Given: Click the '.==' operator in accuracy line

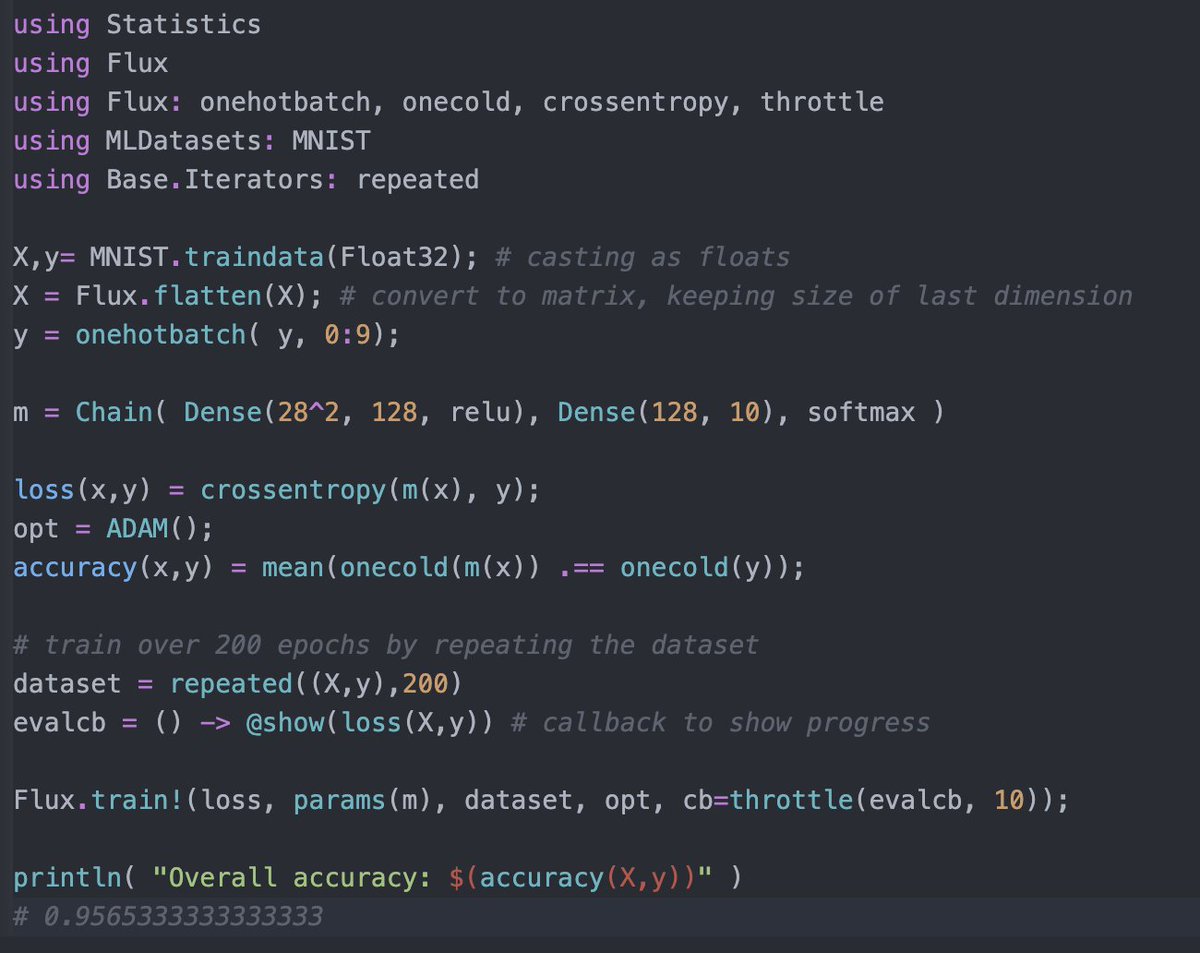Looking at the screenshot, I should pos(581,567).
